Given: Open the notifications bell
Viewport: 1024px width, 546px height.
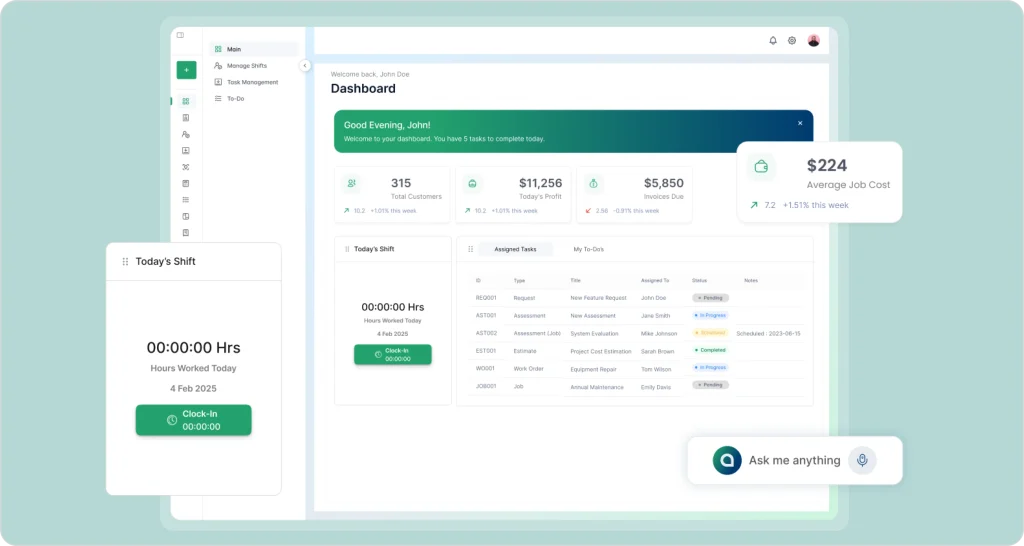Looking at the screenshot, I should point(773,40).
